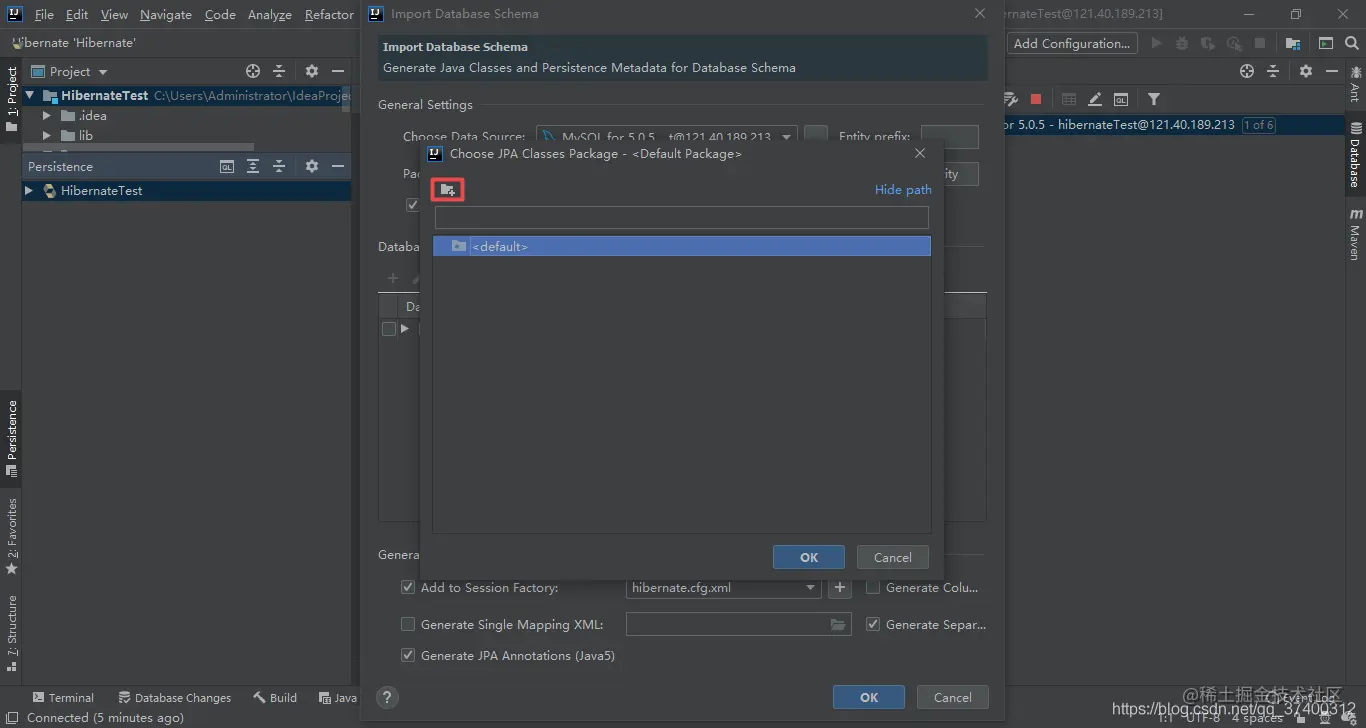The width and height of the screenshot is (1366, 728).
Task: Open Terminal tool window tab
Action: (63, 698)
